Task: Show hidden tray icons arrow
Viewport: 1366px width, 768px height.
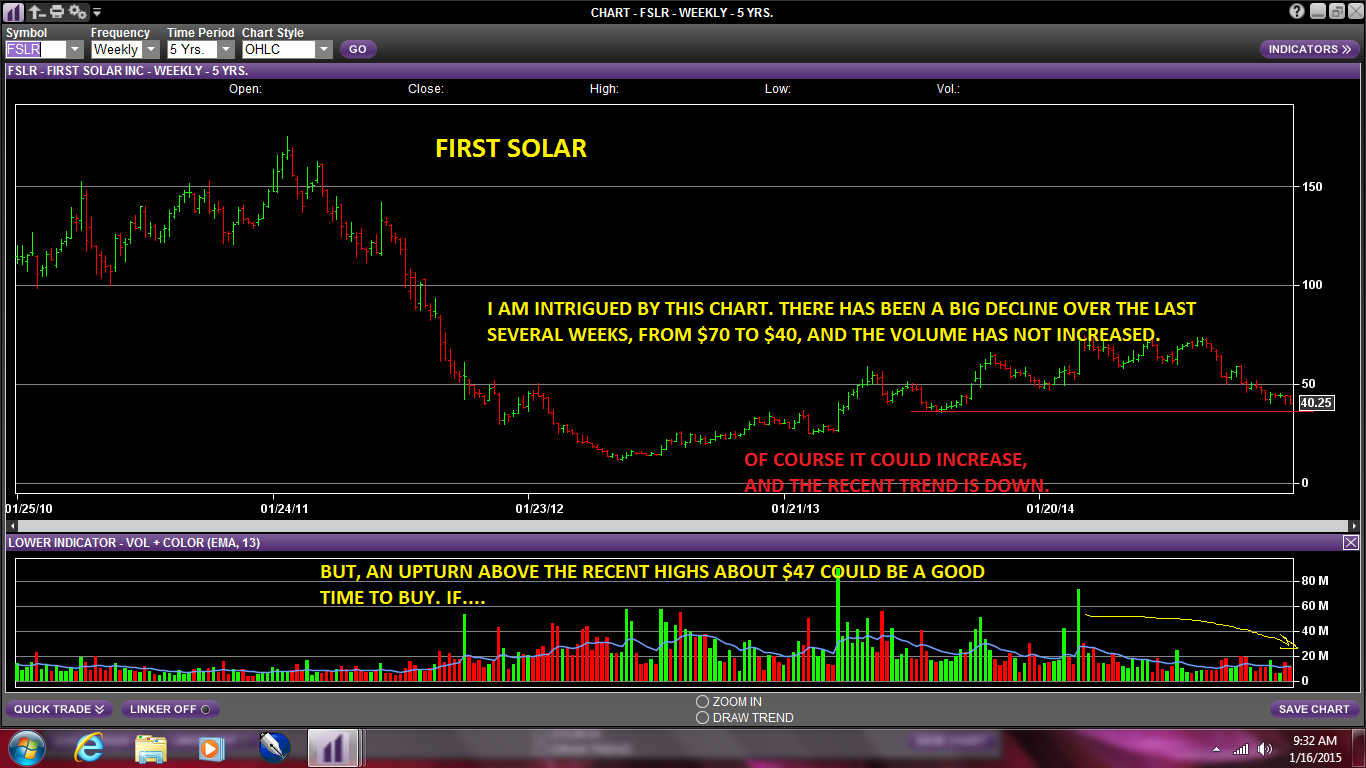Action: [x=1217, y=748]
